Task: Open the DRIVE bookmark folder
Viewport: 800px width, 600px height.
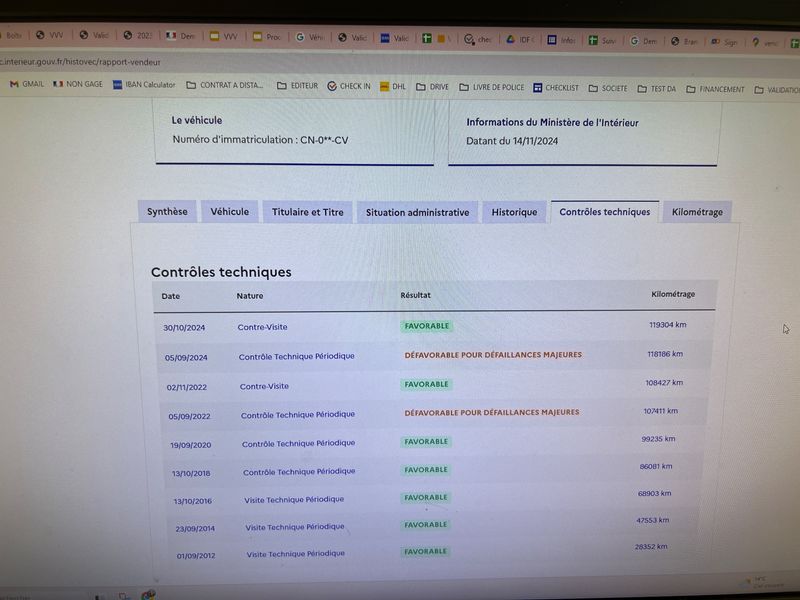Action: tap(432, 87)
